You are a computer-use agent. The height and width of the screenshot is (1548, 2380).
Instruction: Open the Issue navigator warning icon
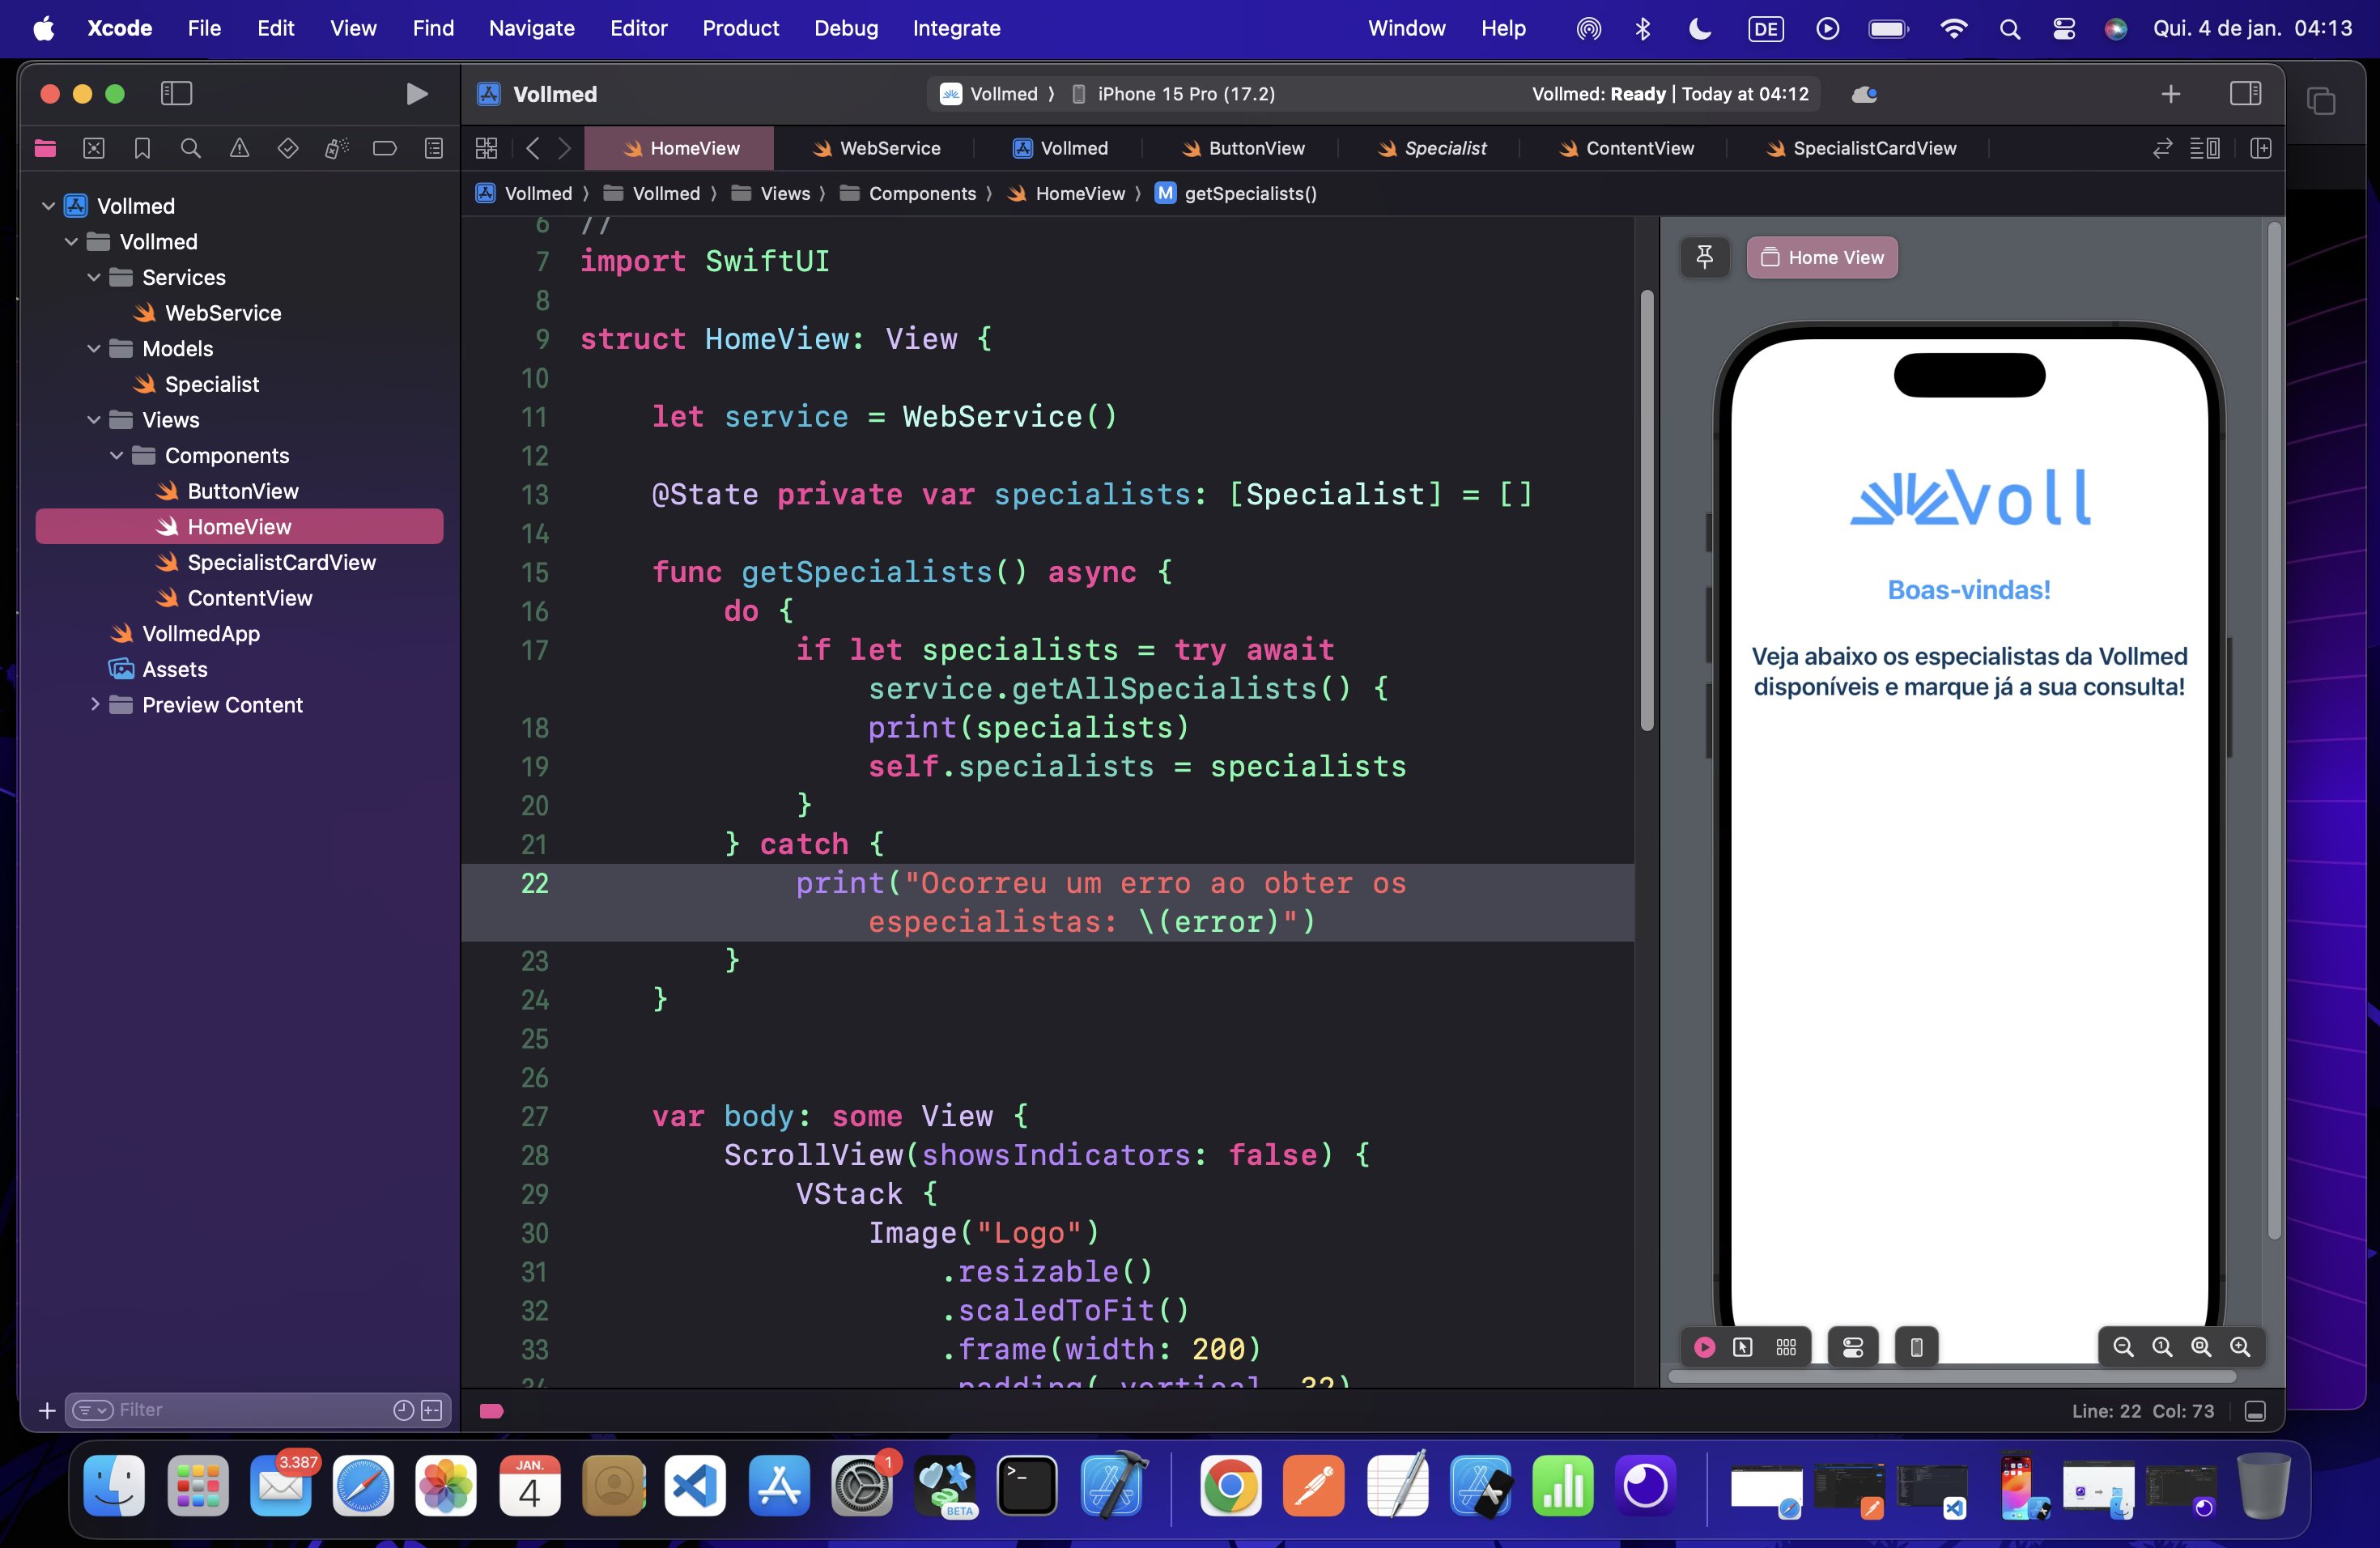point(239,148)
